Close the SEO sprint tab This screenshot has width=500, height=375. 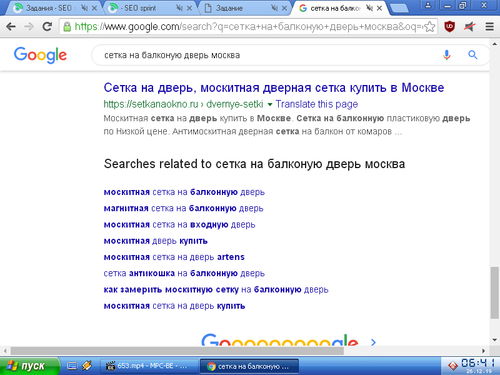point(189,8)
